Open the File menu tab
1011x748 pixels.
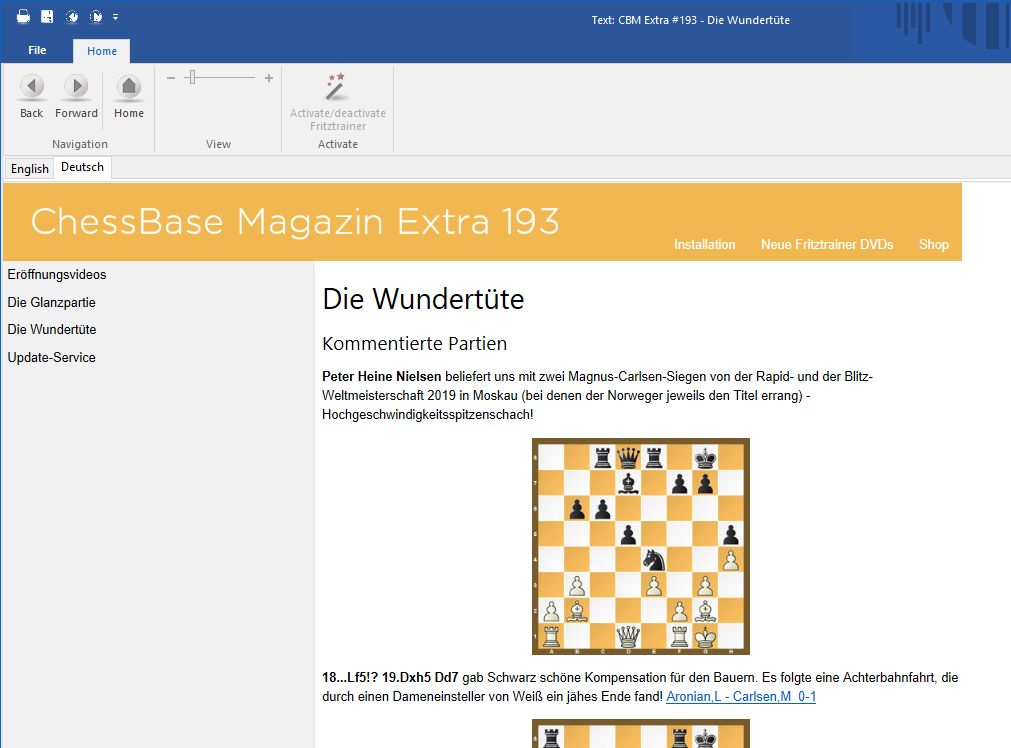click(37, 51)
